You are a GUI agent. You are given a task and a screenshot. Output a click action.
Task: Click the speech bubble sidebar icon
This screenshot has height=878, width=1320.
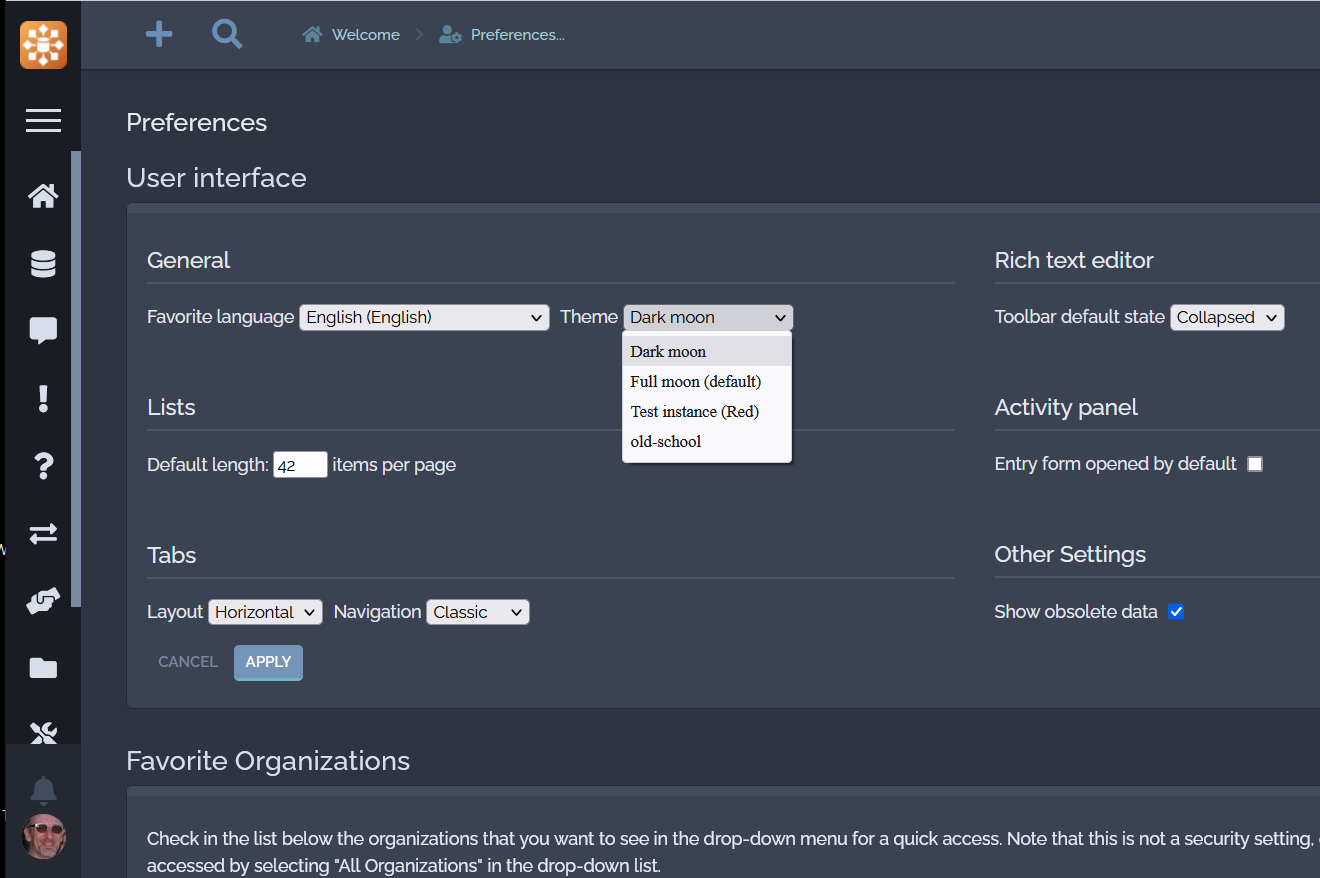tap(43, 331)
